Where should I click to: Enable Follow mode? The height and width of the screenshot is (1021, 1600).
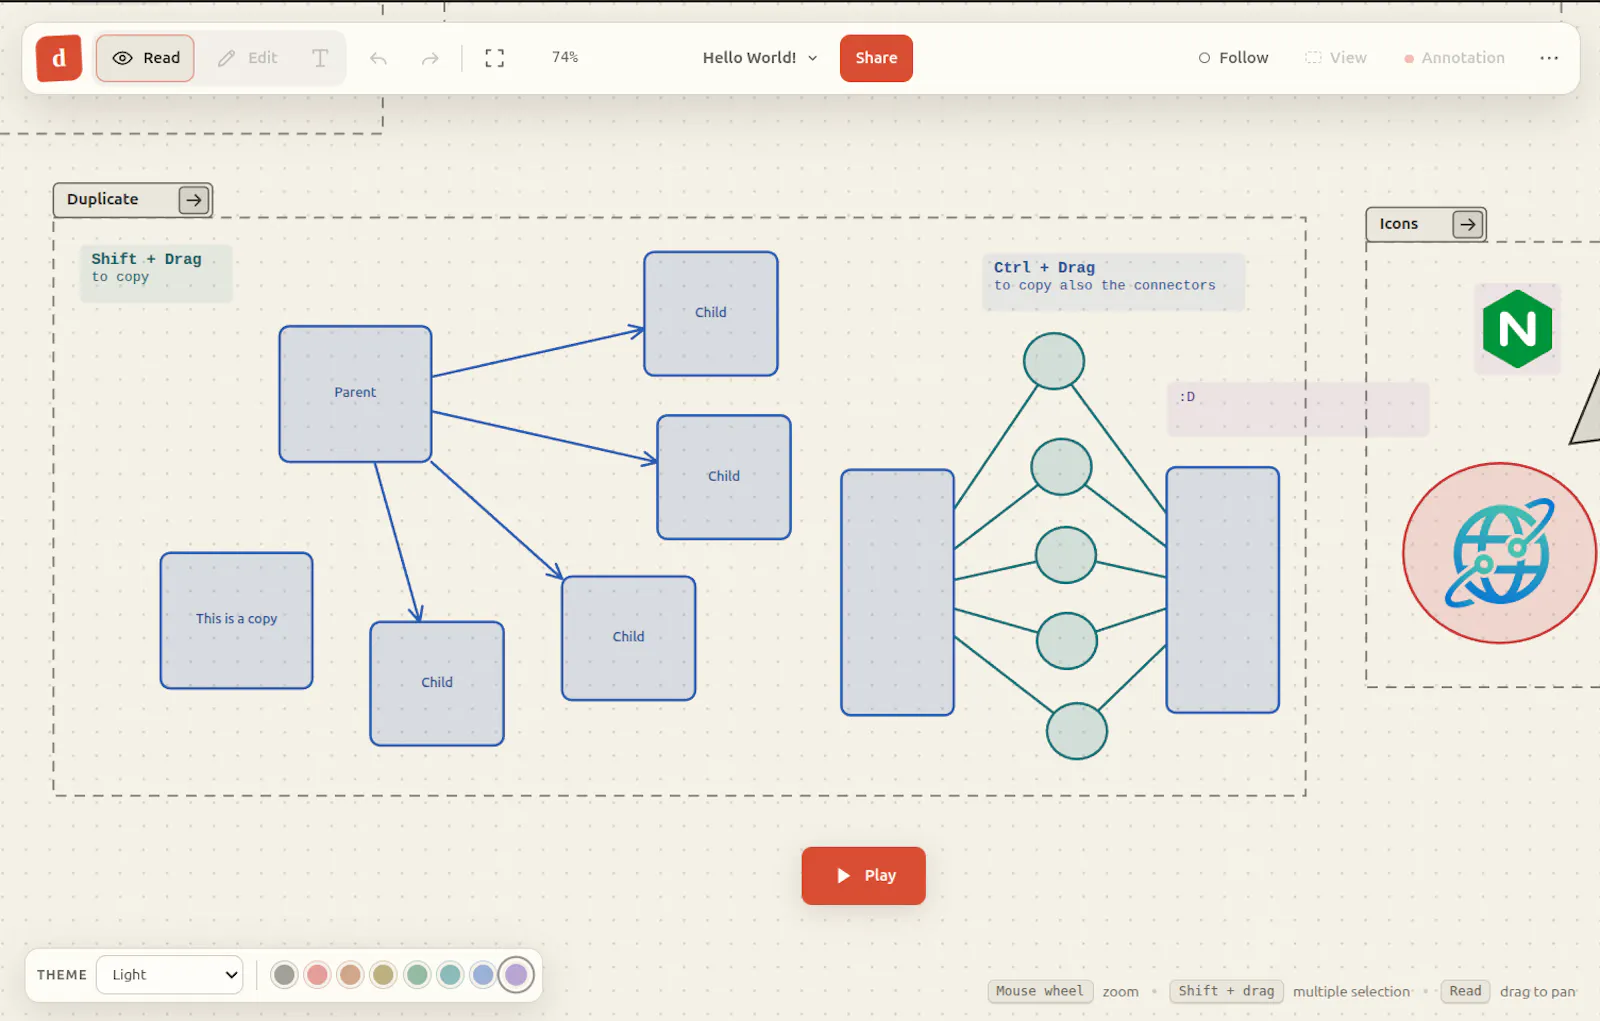(x=1233, y=58)
